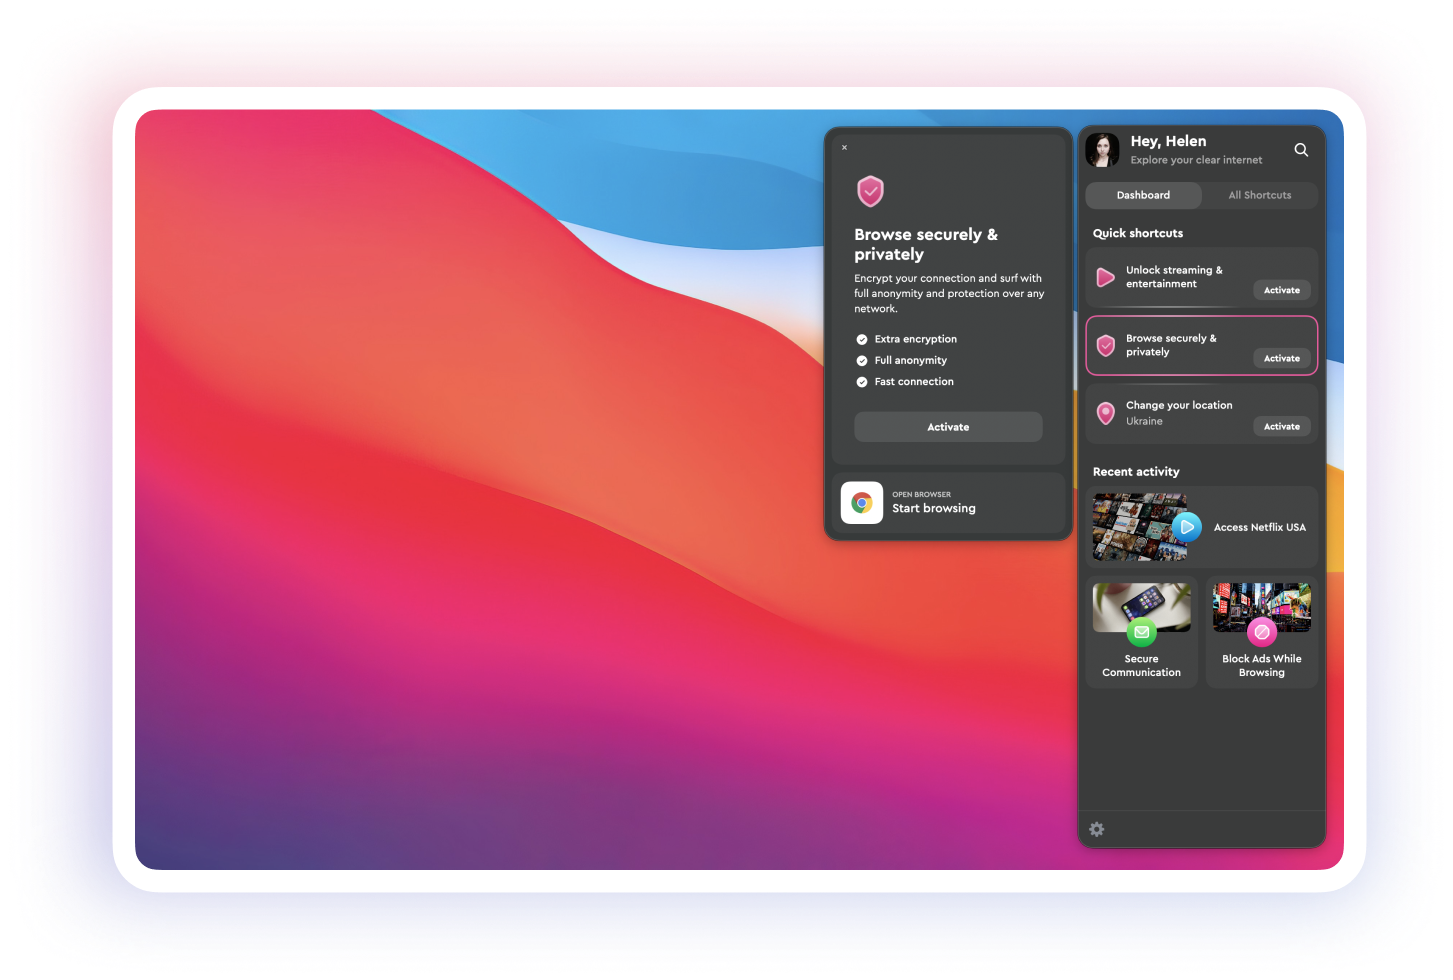1453x980 pixels.
Task: Click large shield icon in detail panel
Action: (871, 191)
